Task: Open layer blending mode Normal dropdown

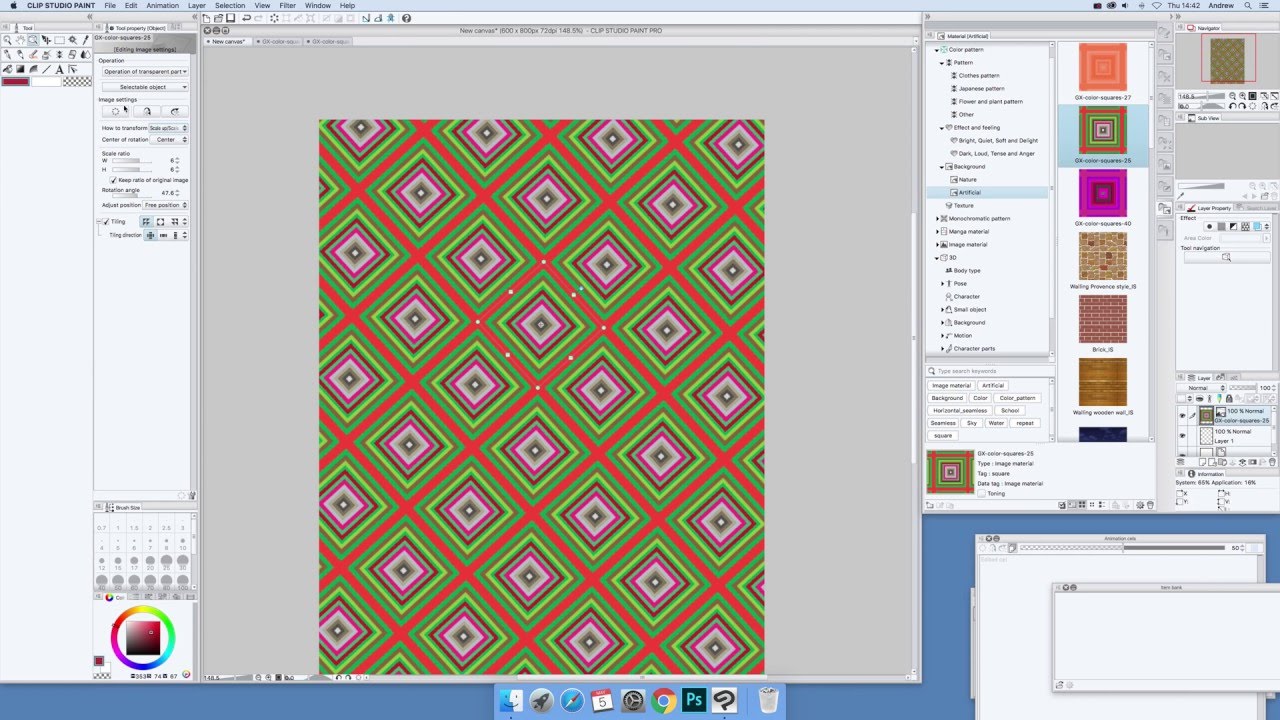Action: click(1201, 388)
